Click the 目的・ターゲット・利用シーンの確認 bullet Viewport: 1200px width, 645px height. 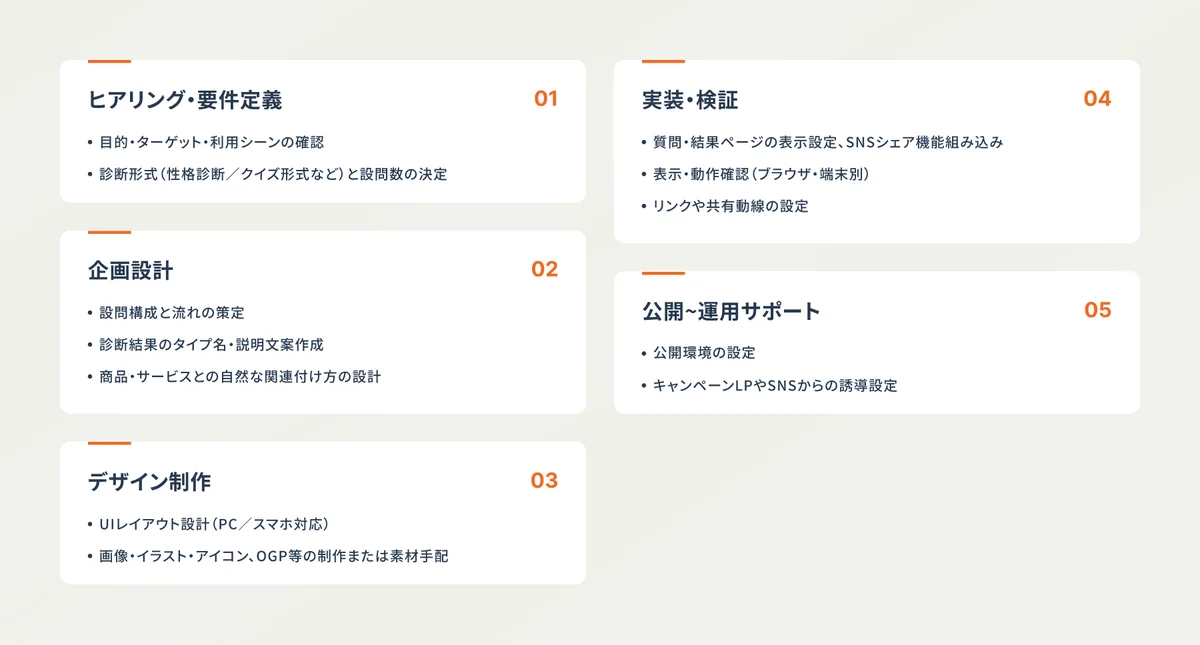211,143
